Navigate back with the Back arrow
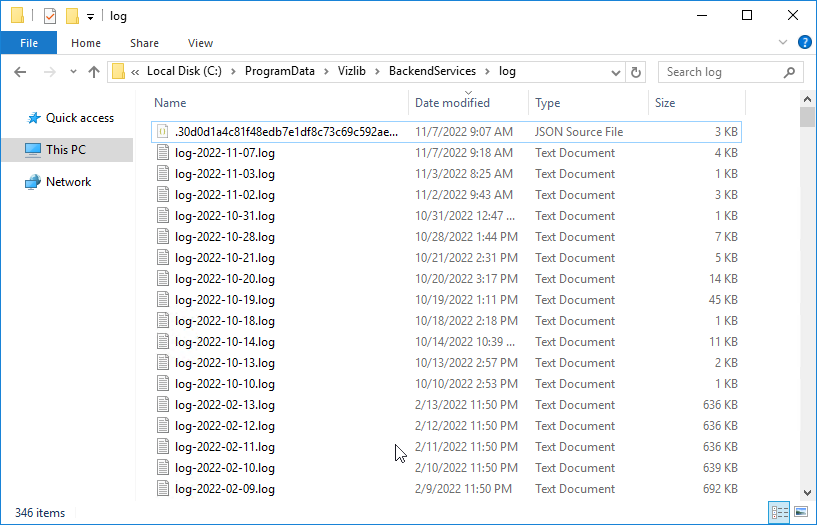Image resolution: width=817 pixels, height=525 pixels. coord(20,72)
